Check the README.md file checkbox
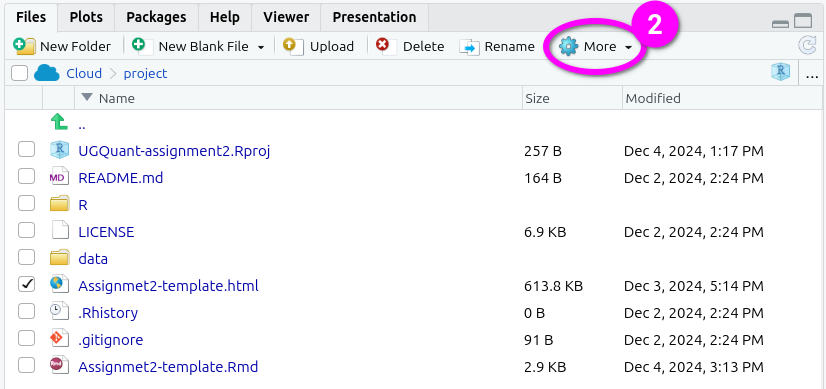 [x=26, y=177]
